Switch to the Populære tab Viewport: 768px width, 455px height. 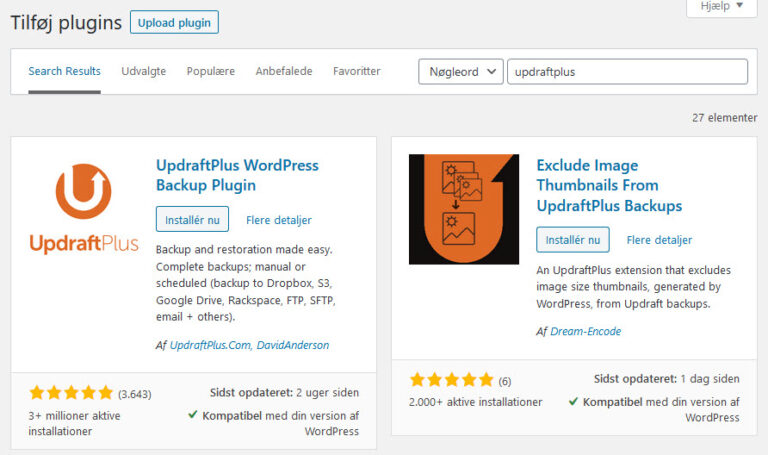[211, 72]
